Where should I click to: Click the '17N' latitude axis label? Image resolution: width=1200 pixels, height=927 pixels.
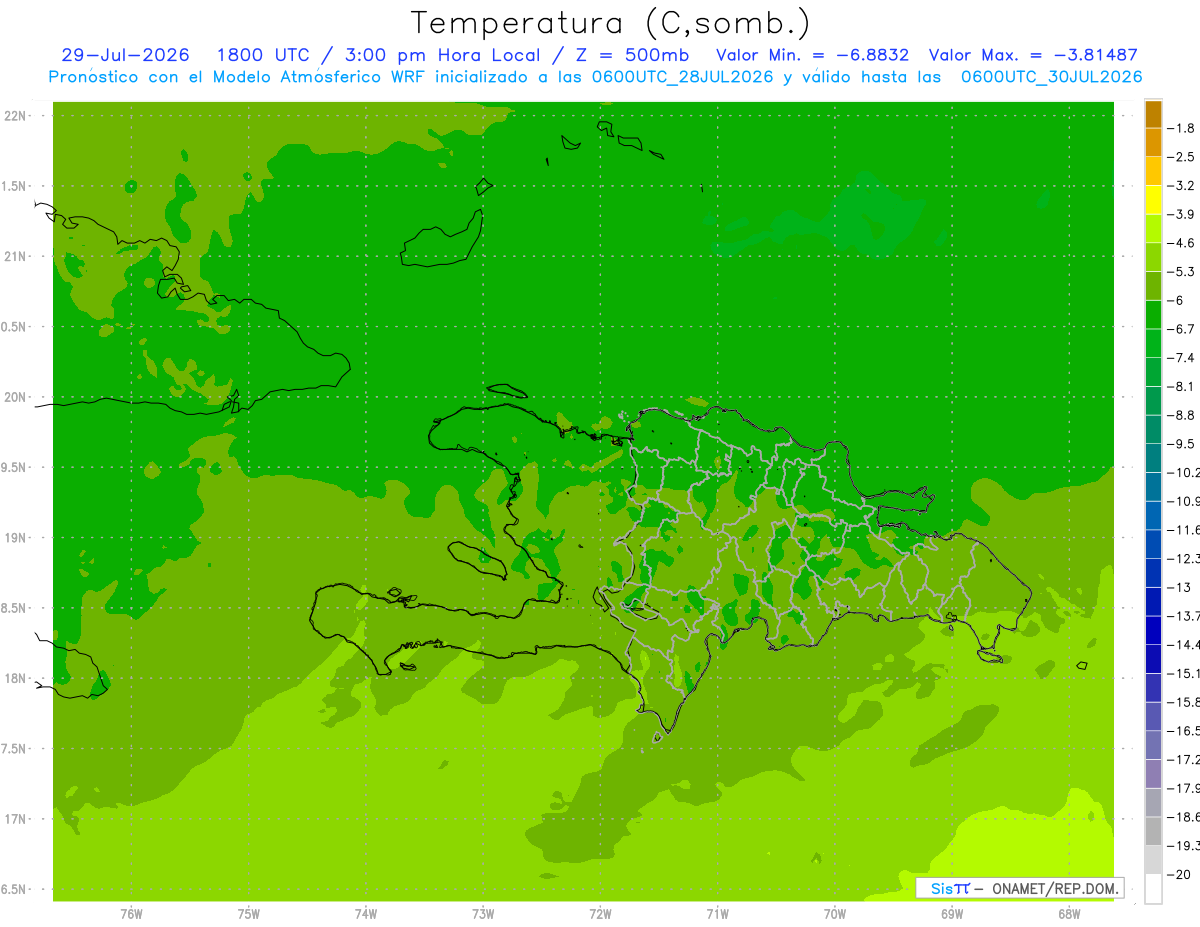point(15,819)
